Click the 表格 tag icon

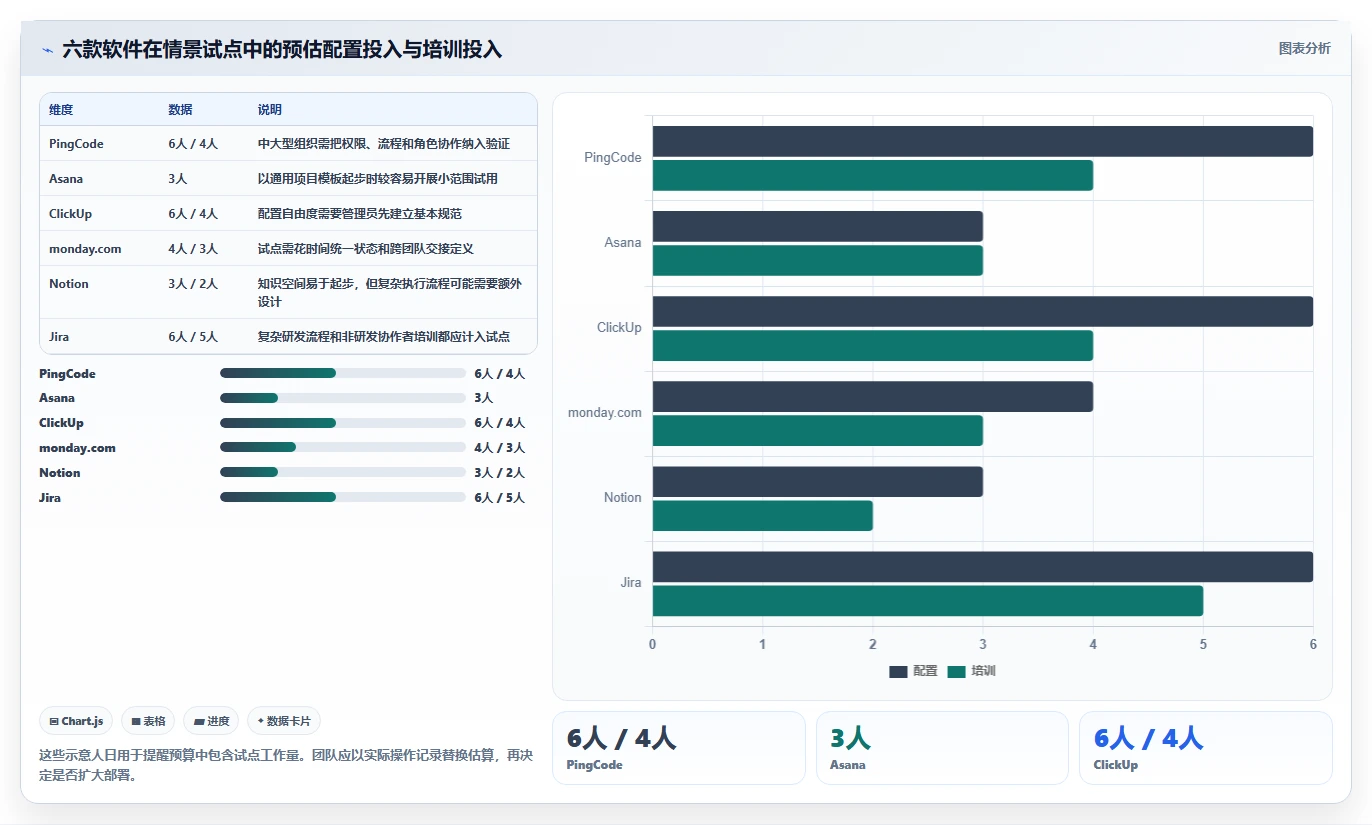pos(136,722)
